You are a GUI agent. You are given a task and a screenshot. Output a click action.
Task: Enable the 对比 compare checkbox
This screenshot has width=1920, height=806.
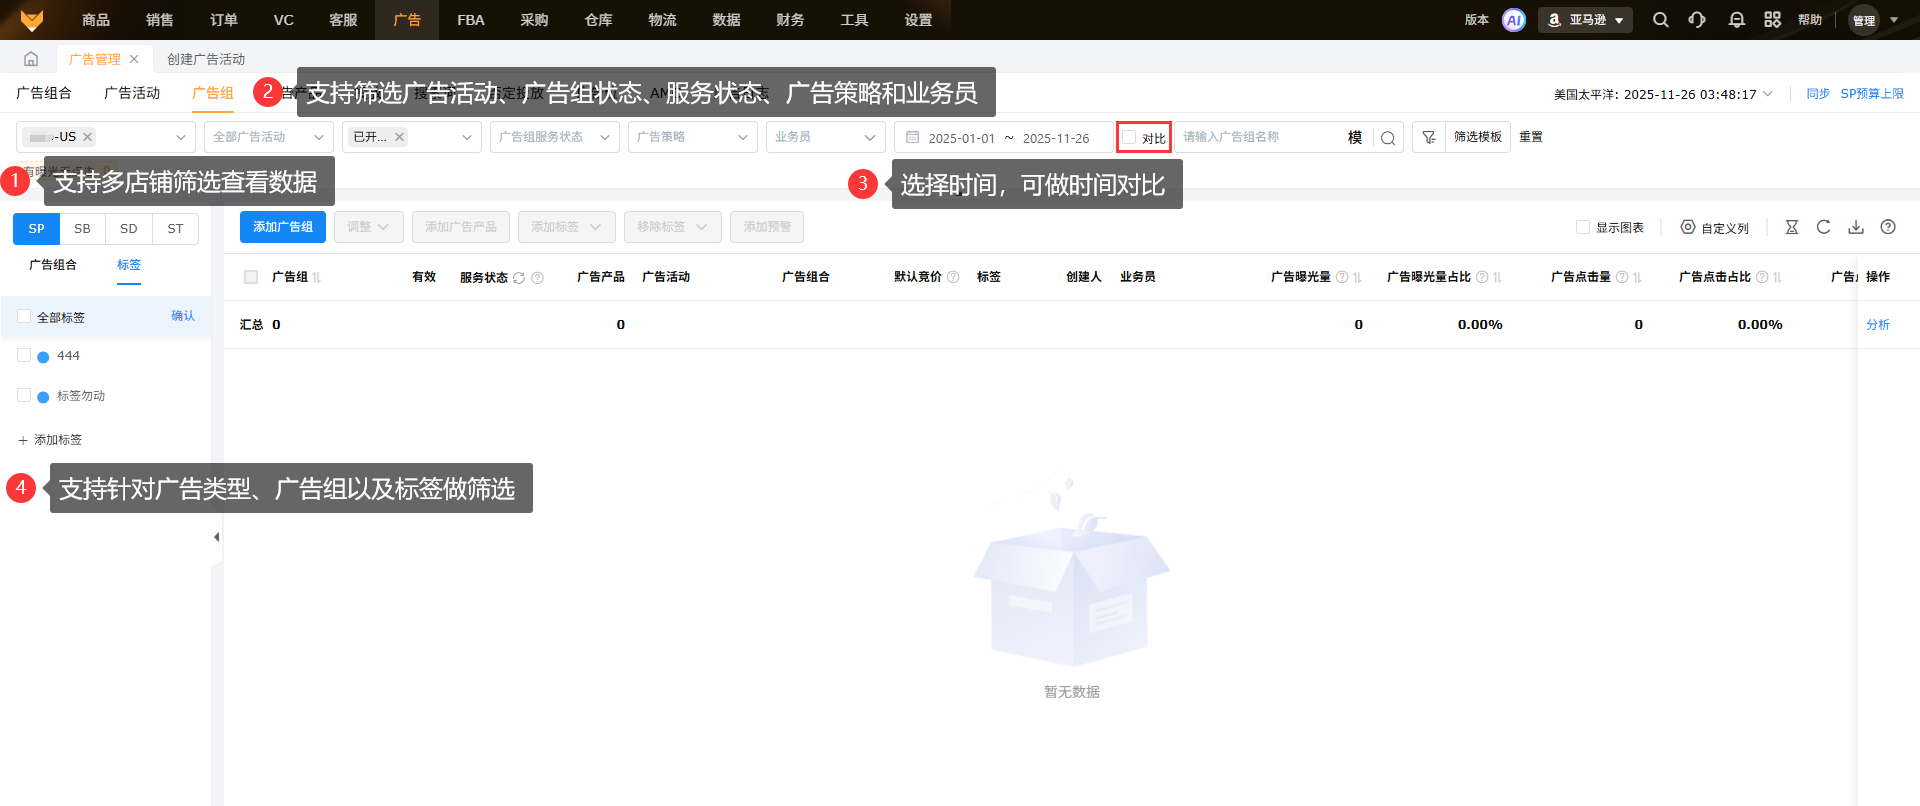coord(1129,137)
